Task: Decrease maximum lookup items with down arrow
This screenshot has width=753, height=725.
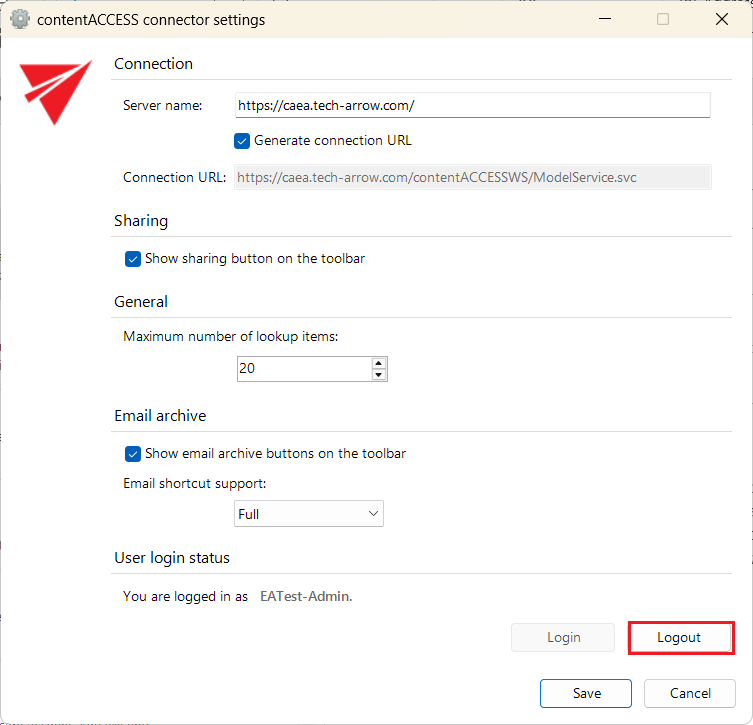Action: point(378,375)
